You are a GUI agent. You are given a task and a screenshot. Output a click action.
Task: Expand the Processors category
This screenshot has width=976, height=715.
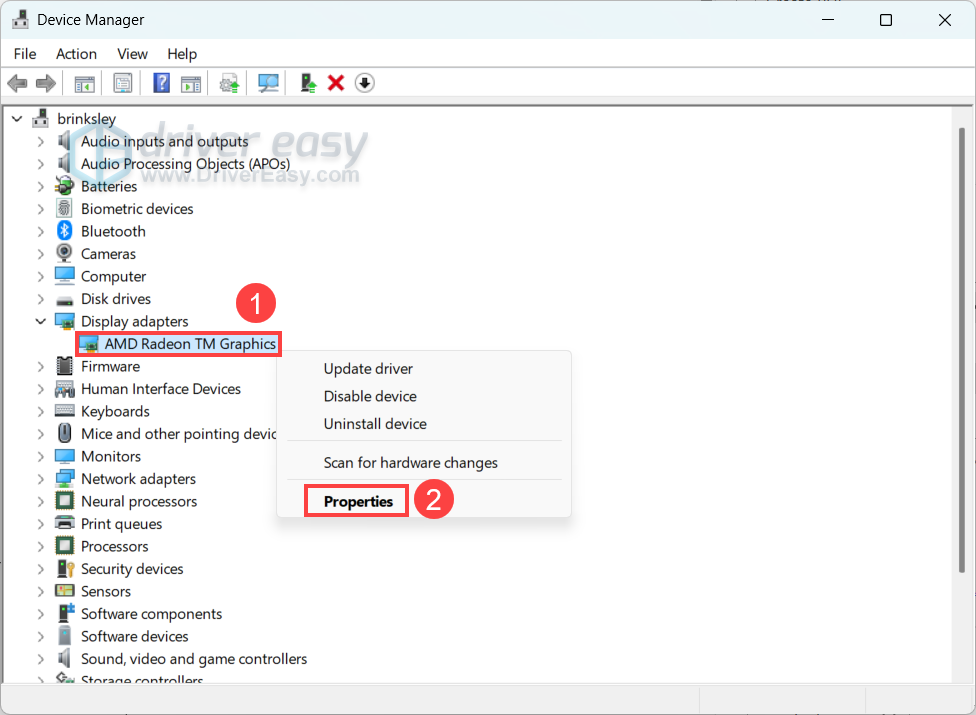40,546
